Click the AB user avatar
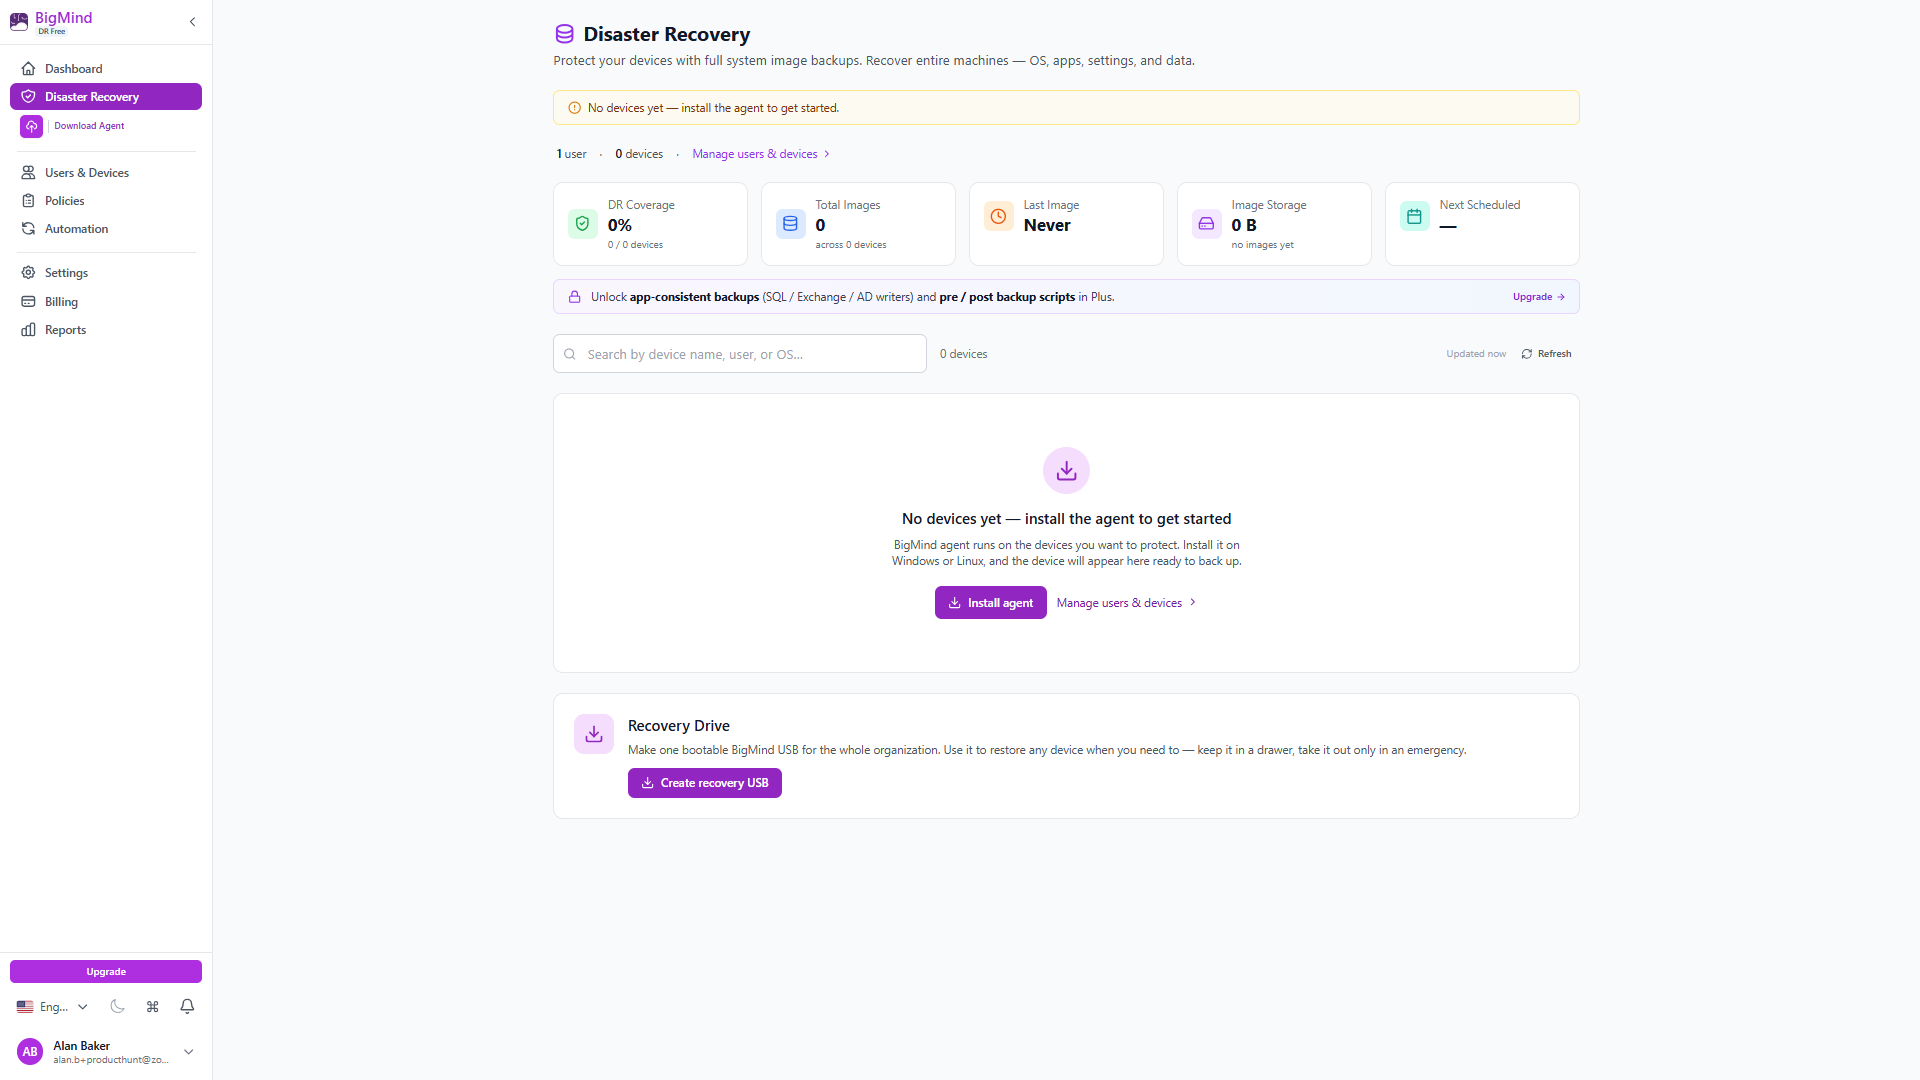Viewport: 1920px width, 1080px height. point(30,1052)
